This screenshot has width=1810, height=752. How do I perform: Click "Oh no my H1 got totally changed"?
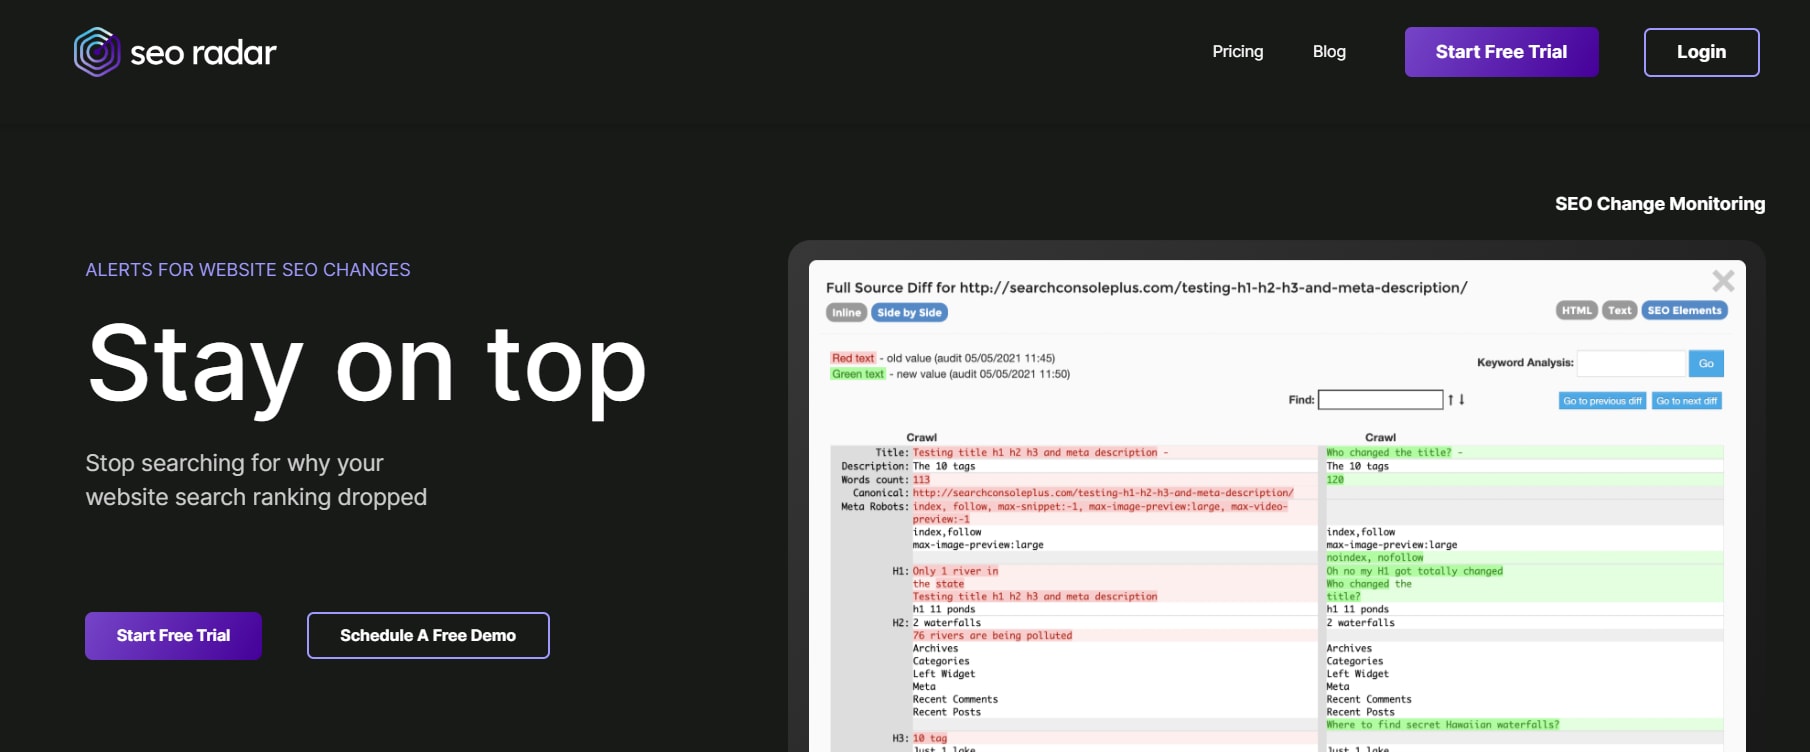1415,571
